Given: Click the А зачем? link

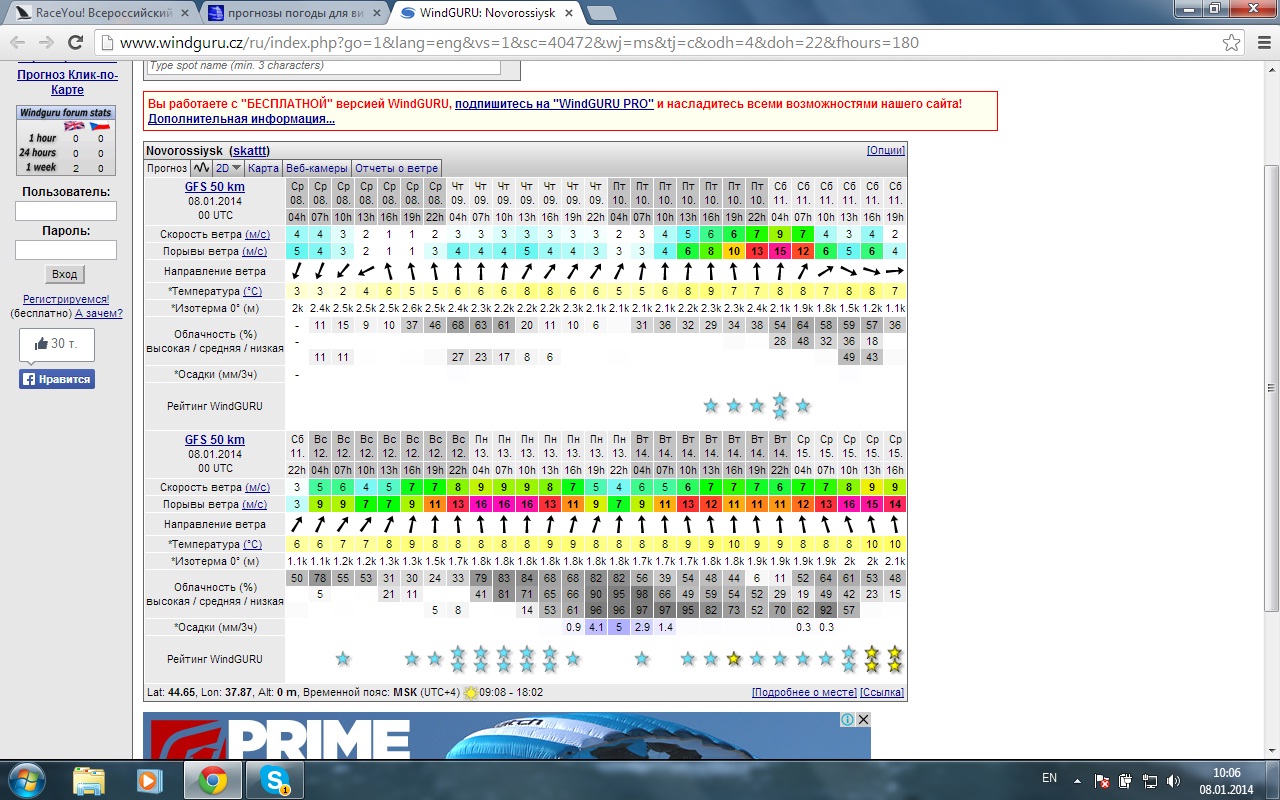Looking at the screenshot, I should (99, 313).
